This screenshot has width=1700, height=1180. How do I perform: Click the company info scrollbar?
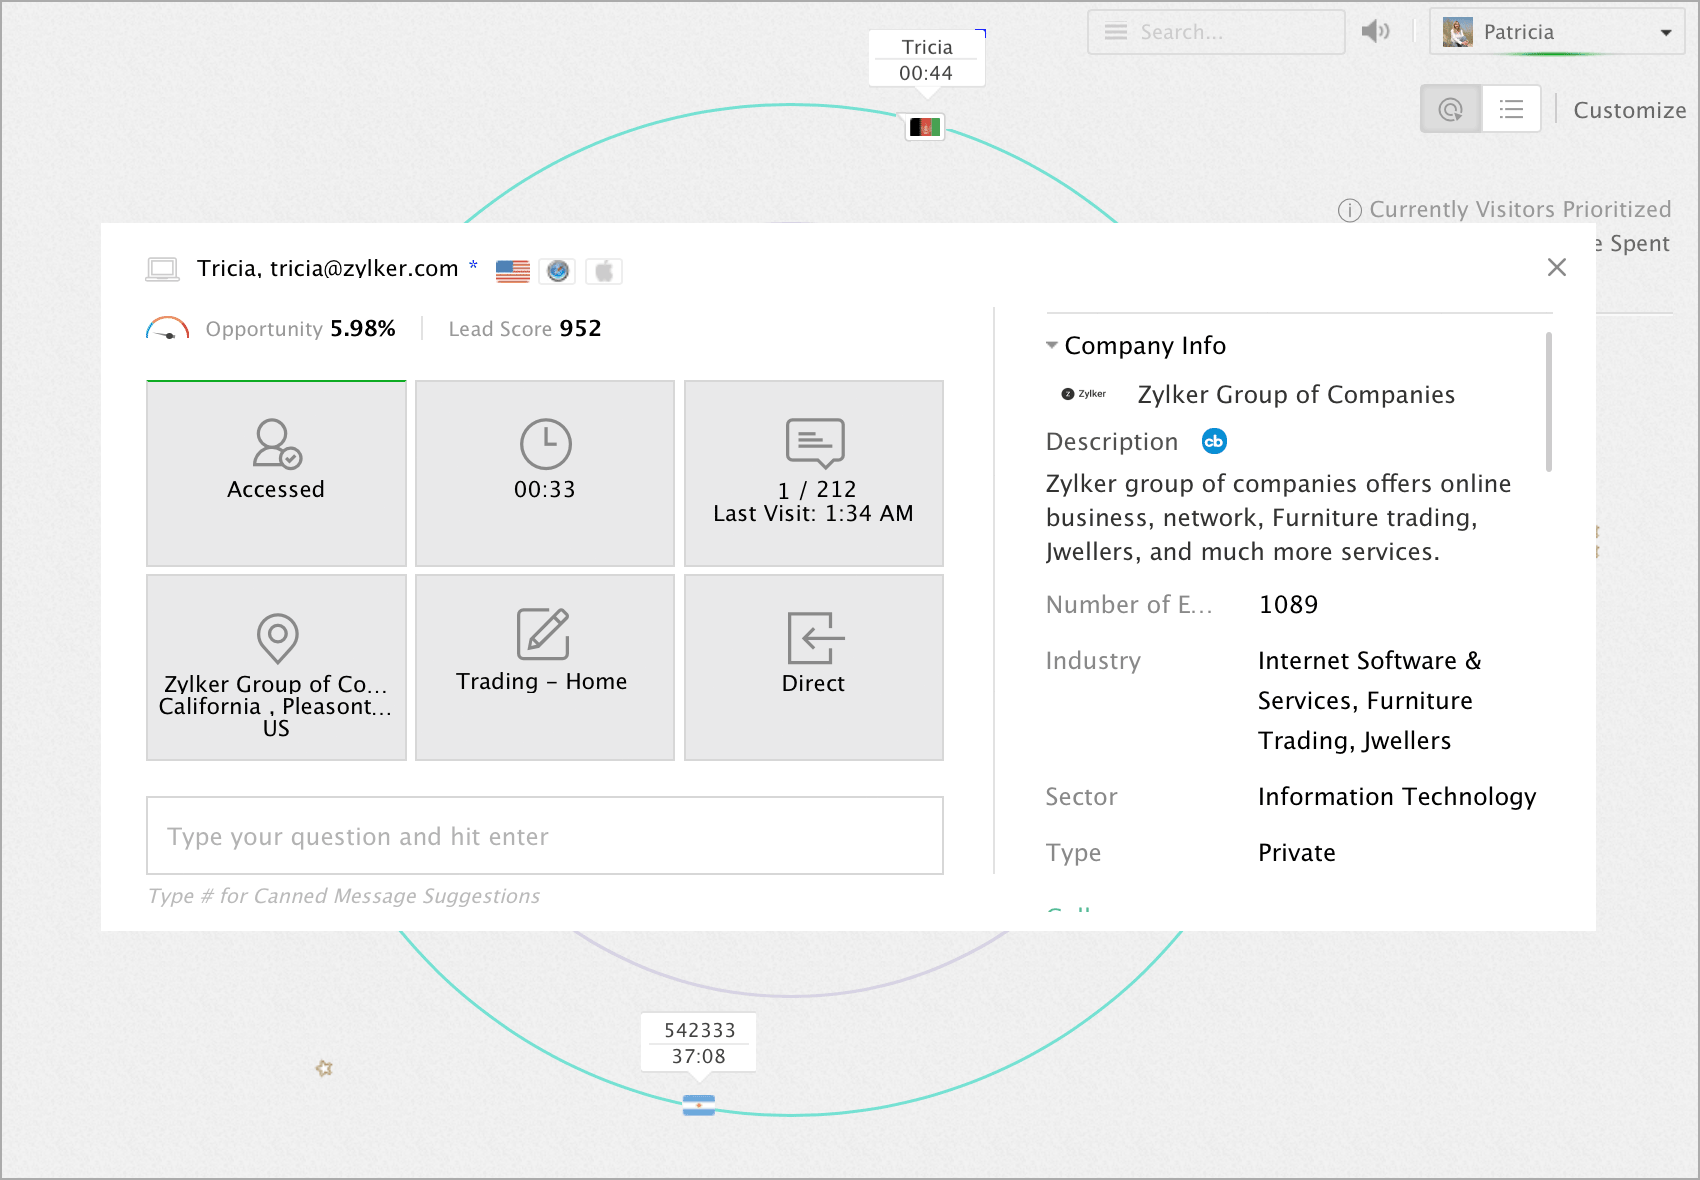point(1549,402)
